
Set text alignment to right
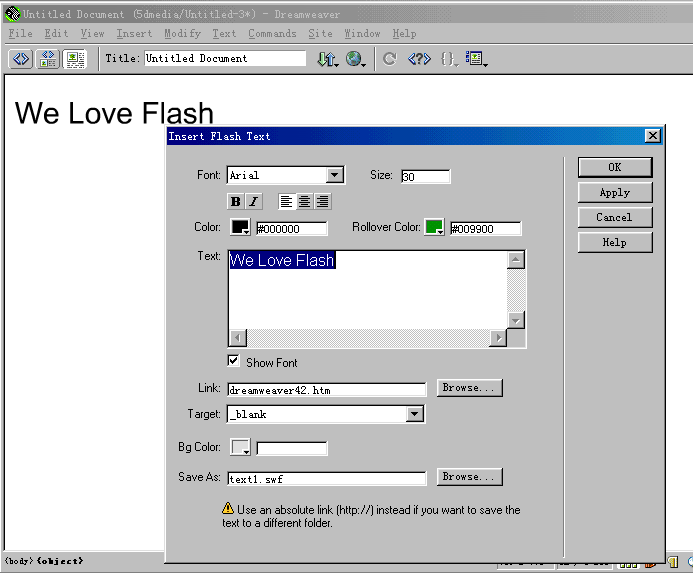click(x=322, y=202)
